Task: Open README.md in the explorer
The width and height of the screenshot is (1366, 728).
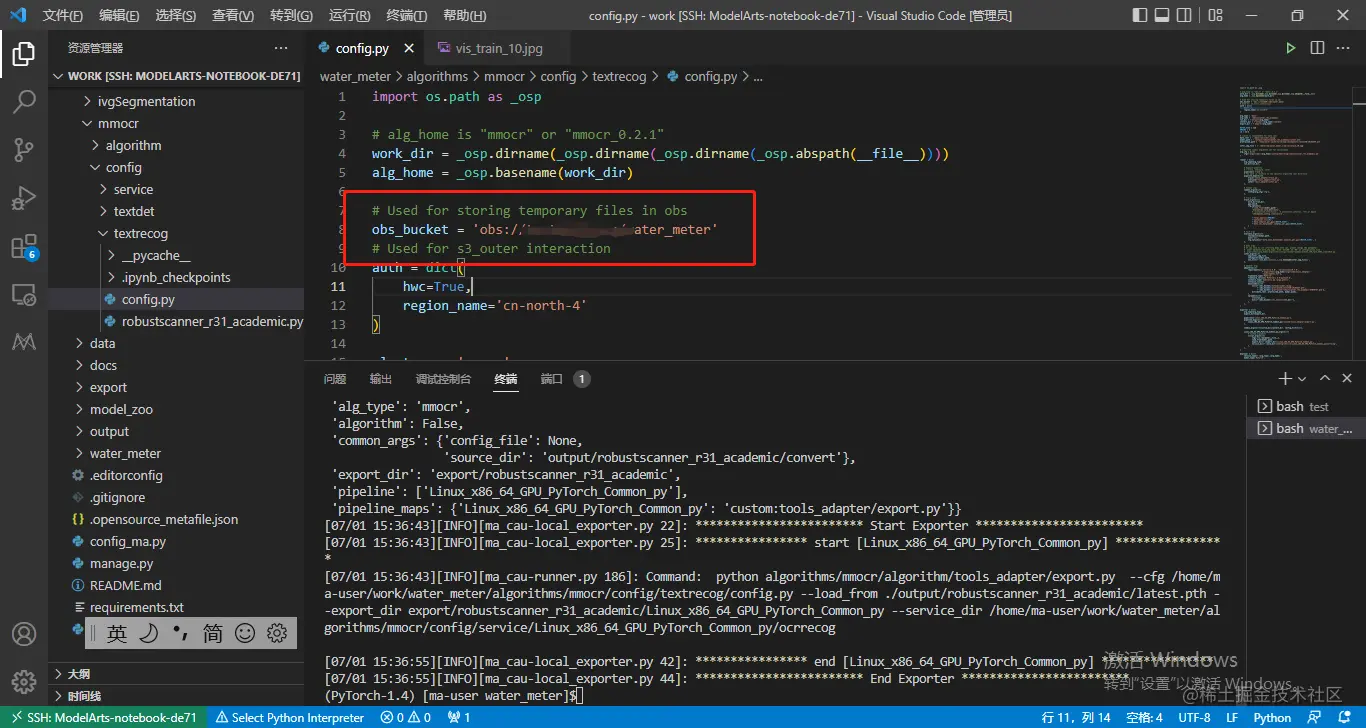Action: [176, 585]
